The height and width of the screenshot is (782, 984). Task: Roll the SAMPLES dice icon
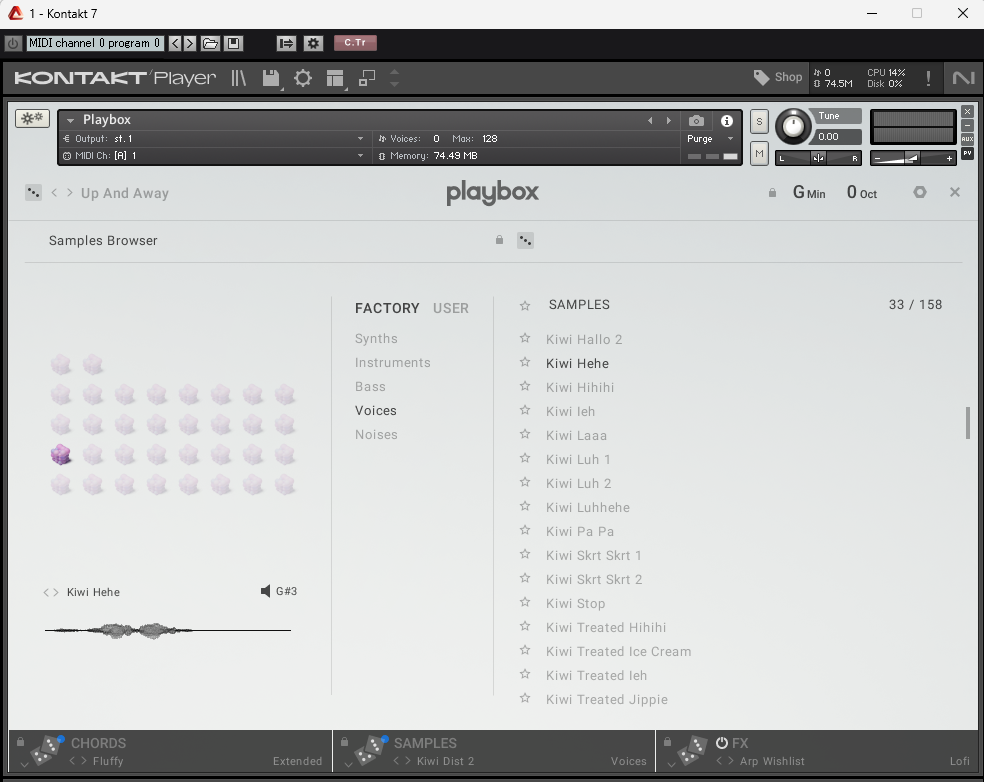point(370,751)
